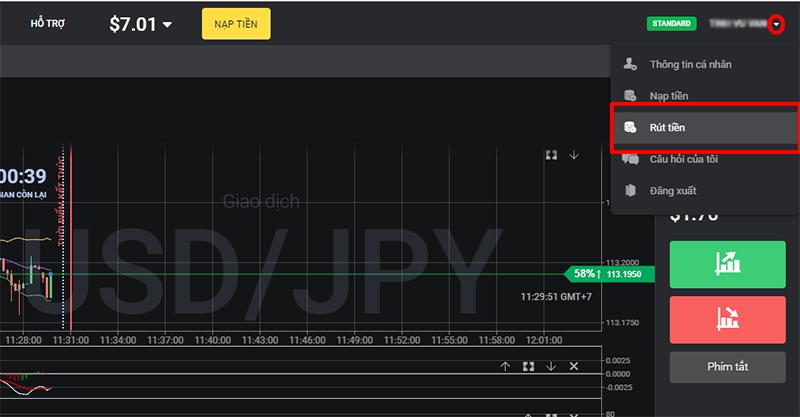This screenshot has width=800, height=417.
Task: Open Câu hỏi của tôi menu entry
Action: [683, 159]
